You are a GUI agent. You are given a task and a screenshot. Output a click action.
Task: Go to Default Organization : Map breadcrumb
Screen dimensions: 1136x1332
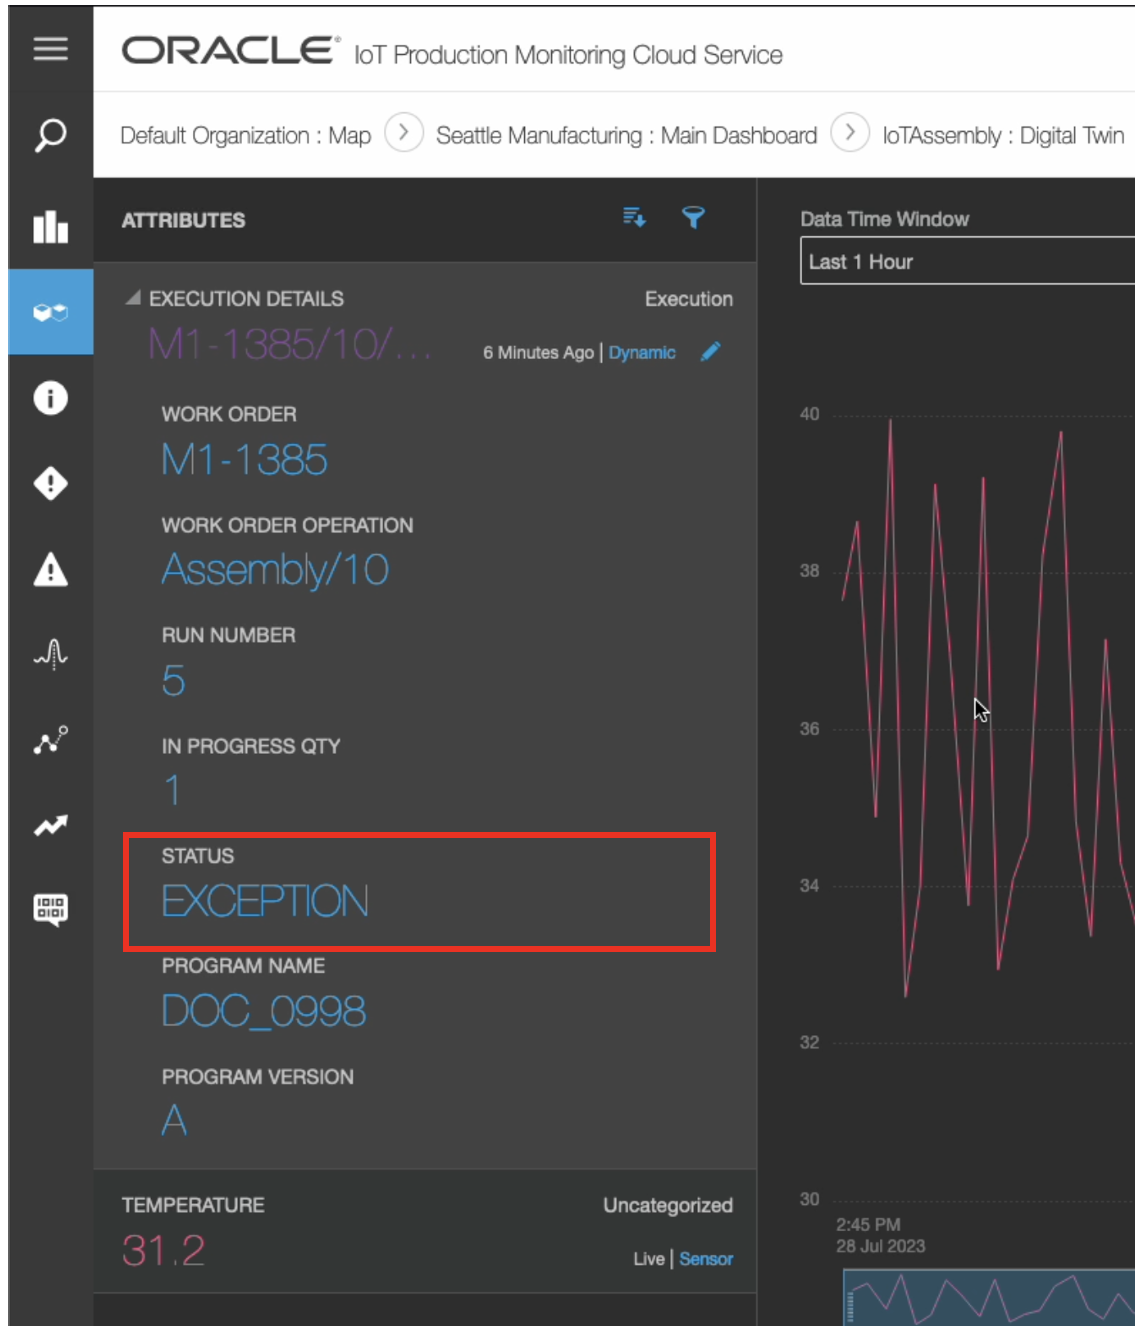pyautogui.click(x=245, y=135)
